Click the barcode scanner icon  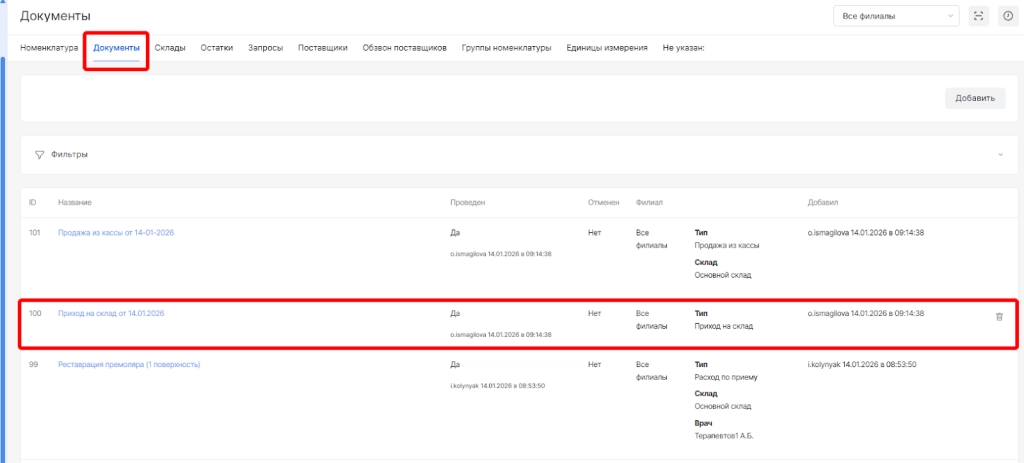(x=978, y=16)
